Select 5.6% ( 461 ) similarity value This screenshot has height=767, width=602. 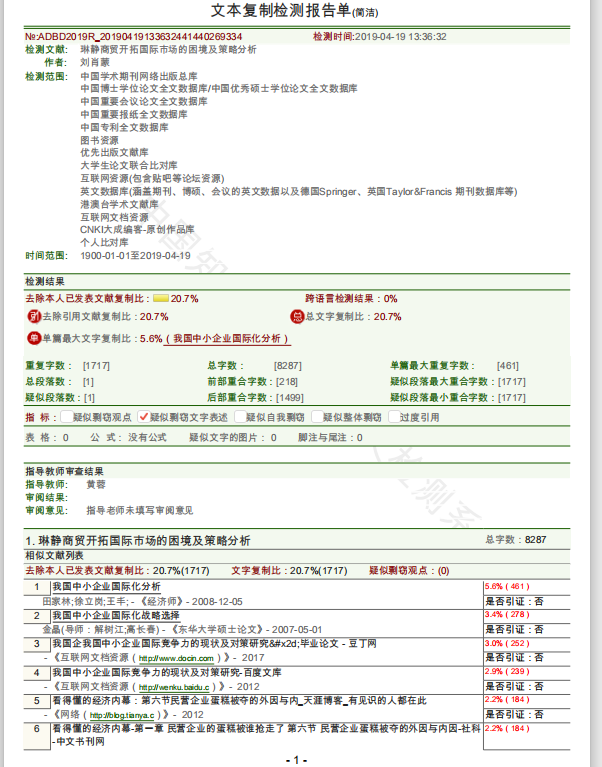pos(507,587)
